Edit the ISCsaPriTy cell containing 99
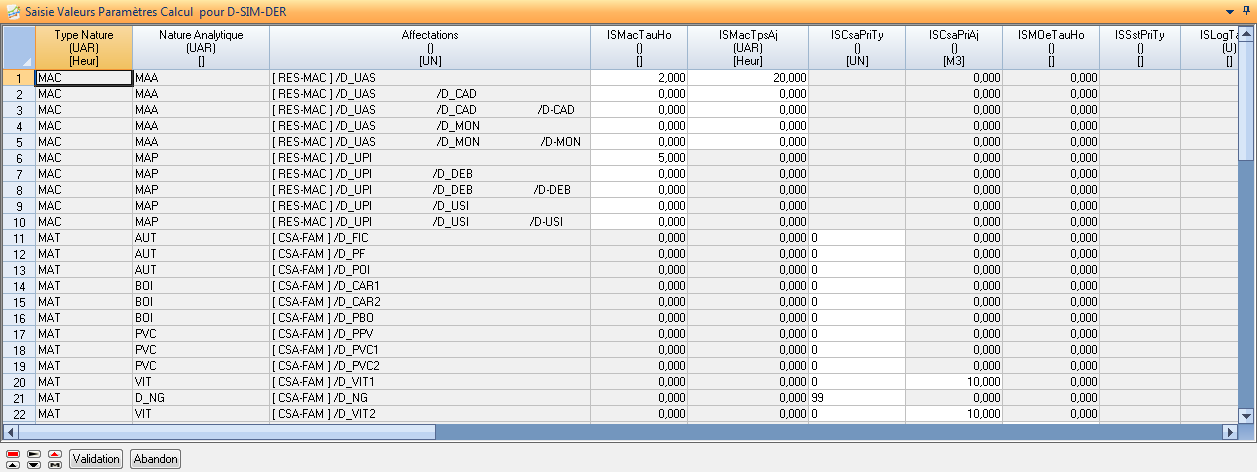Screen dimensions: 1257x472 (856, 397)
